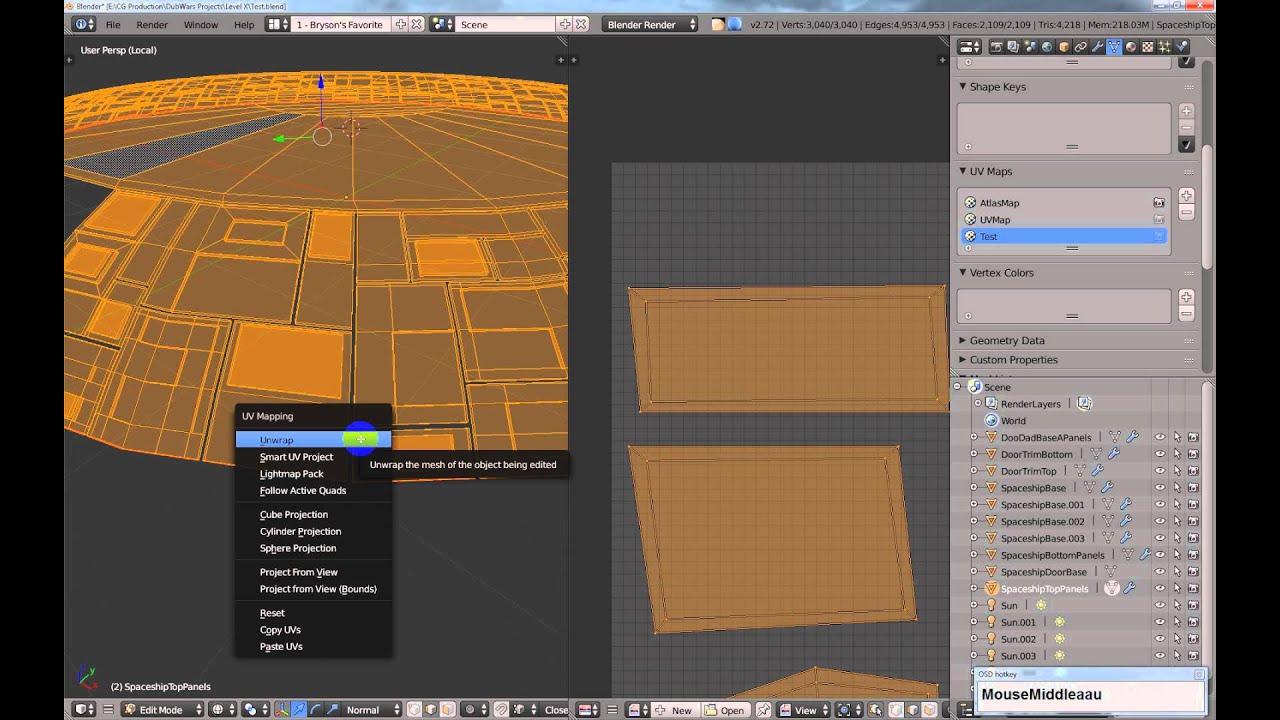
Task: Add a vertex color layer with plus
Action: coord(1186,297)
